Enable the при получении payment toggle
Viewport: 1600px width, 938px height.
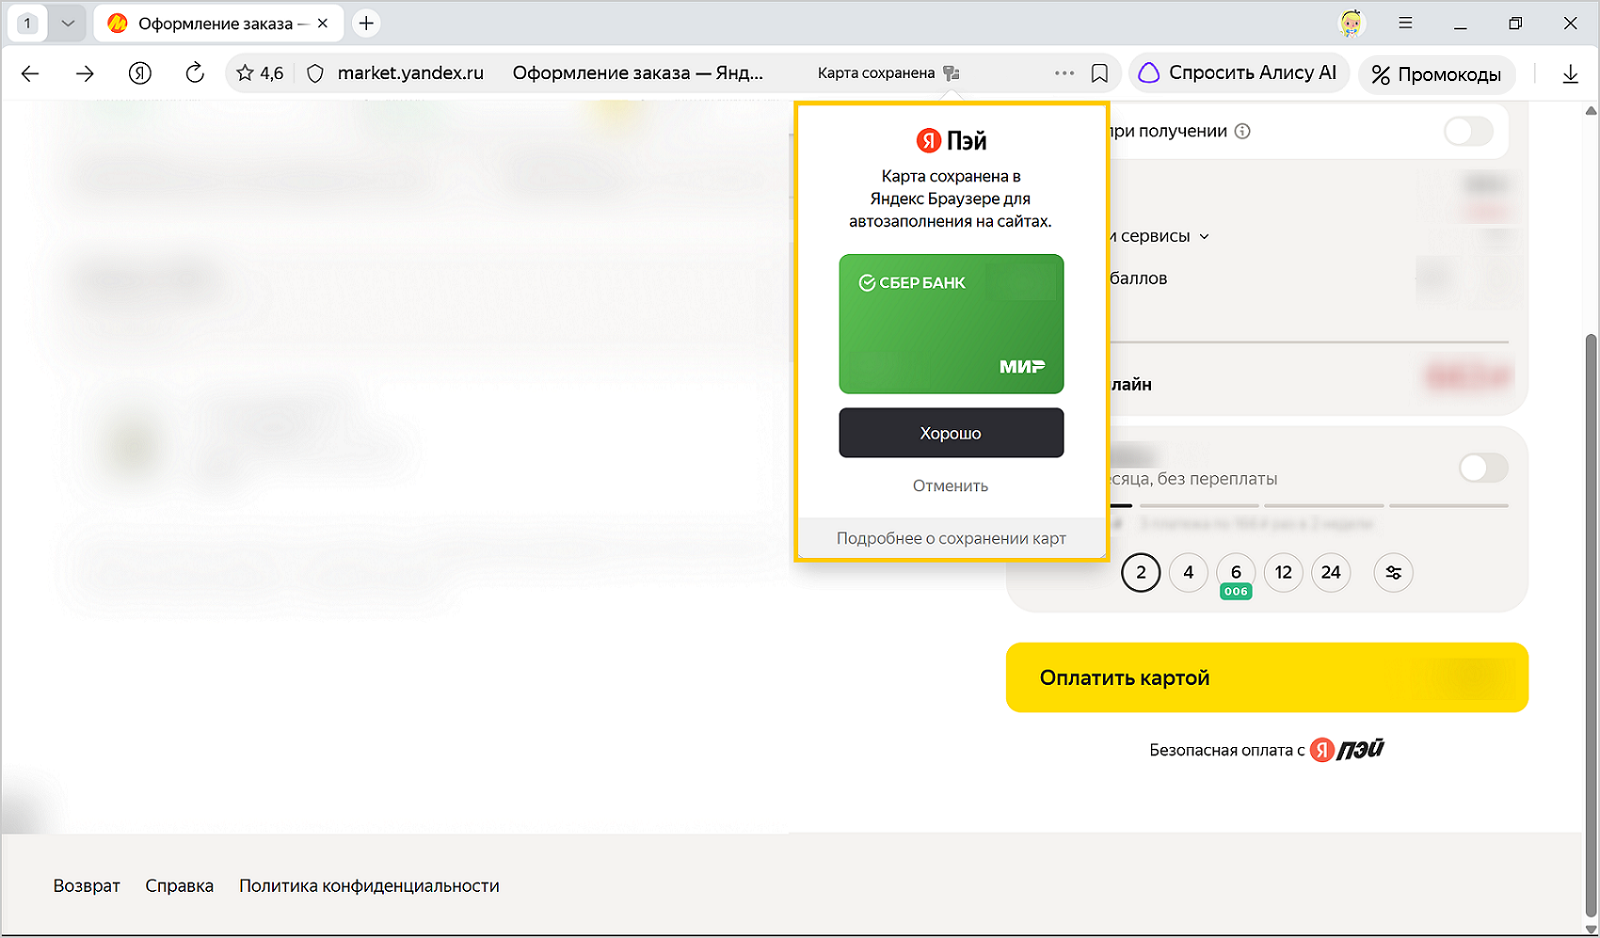(x=1468, y=131)
